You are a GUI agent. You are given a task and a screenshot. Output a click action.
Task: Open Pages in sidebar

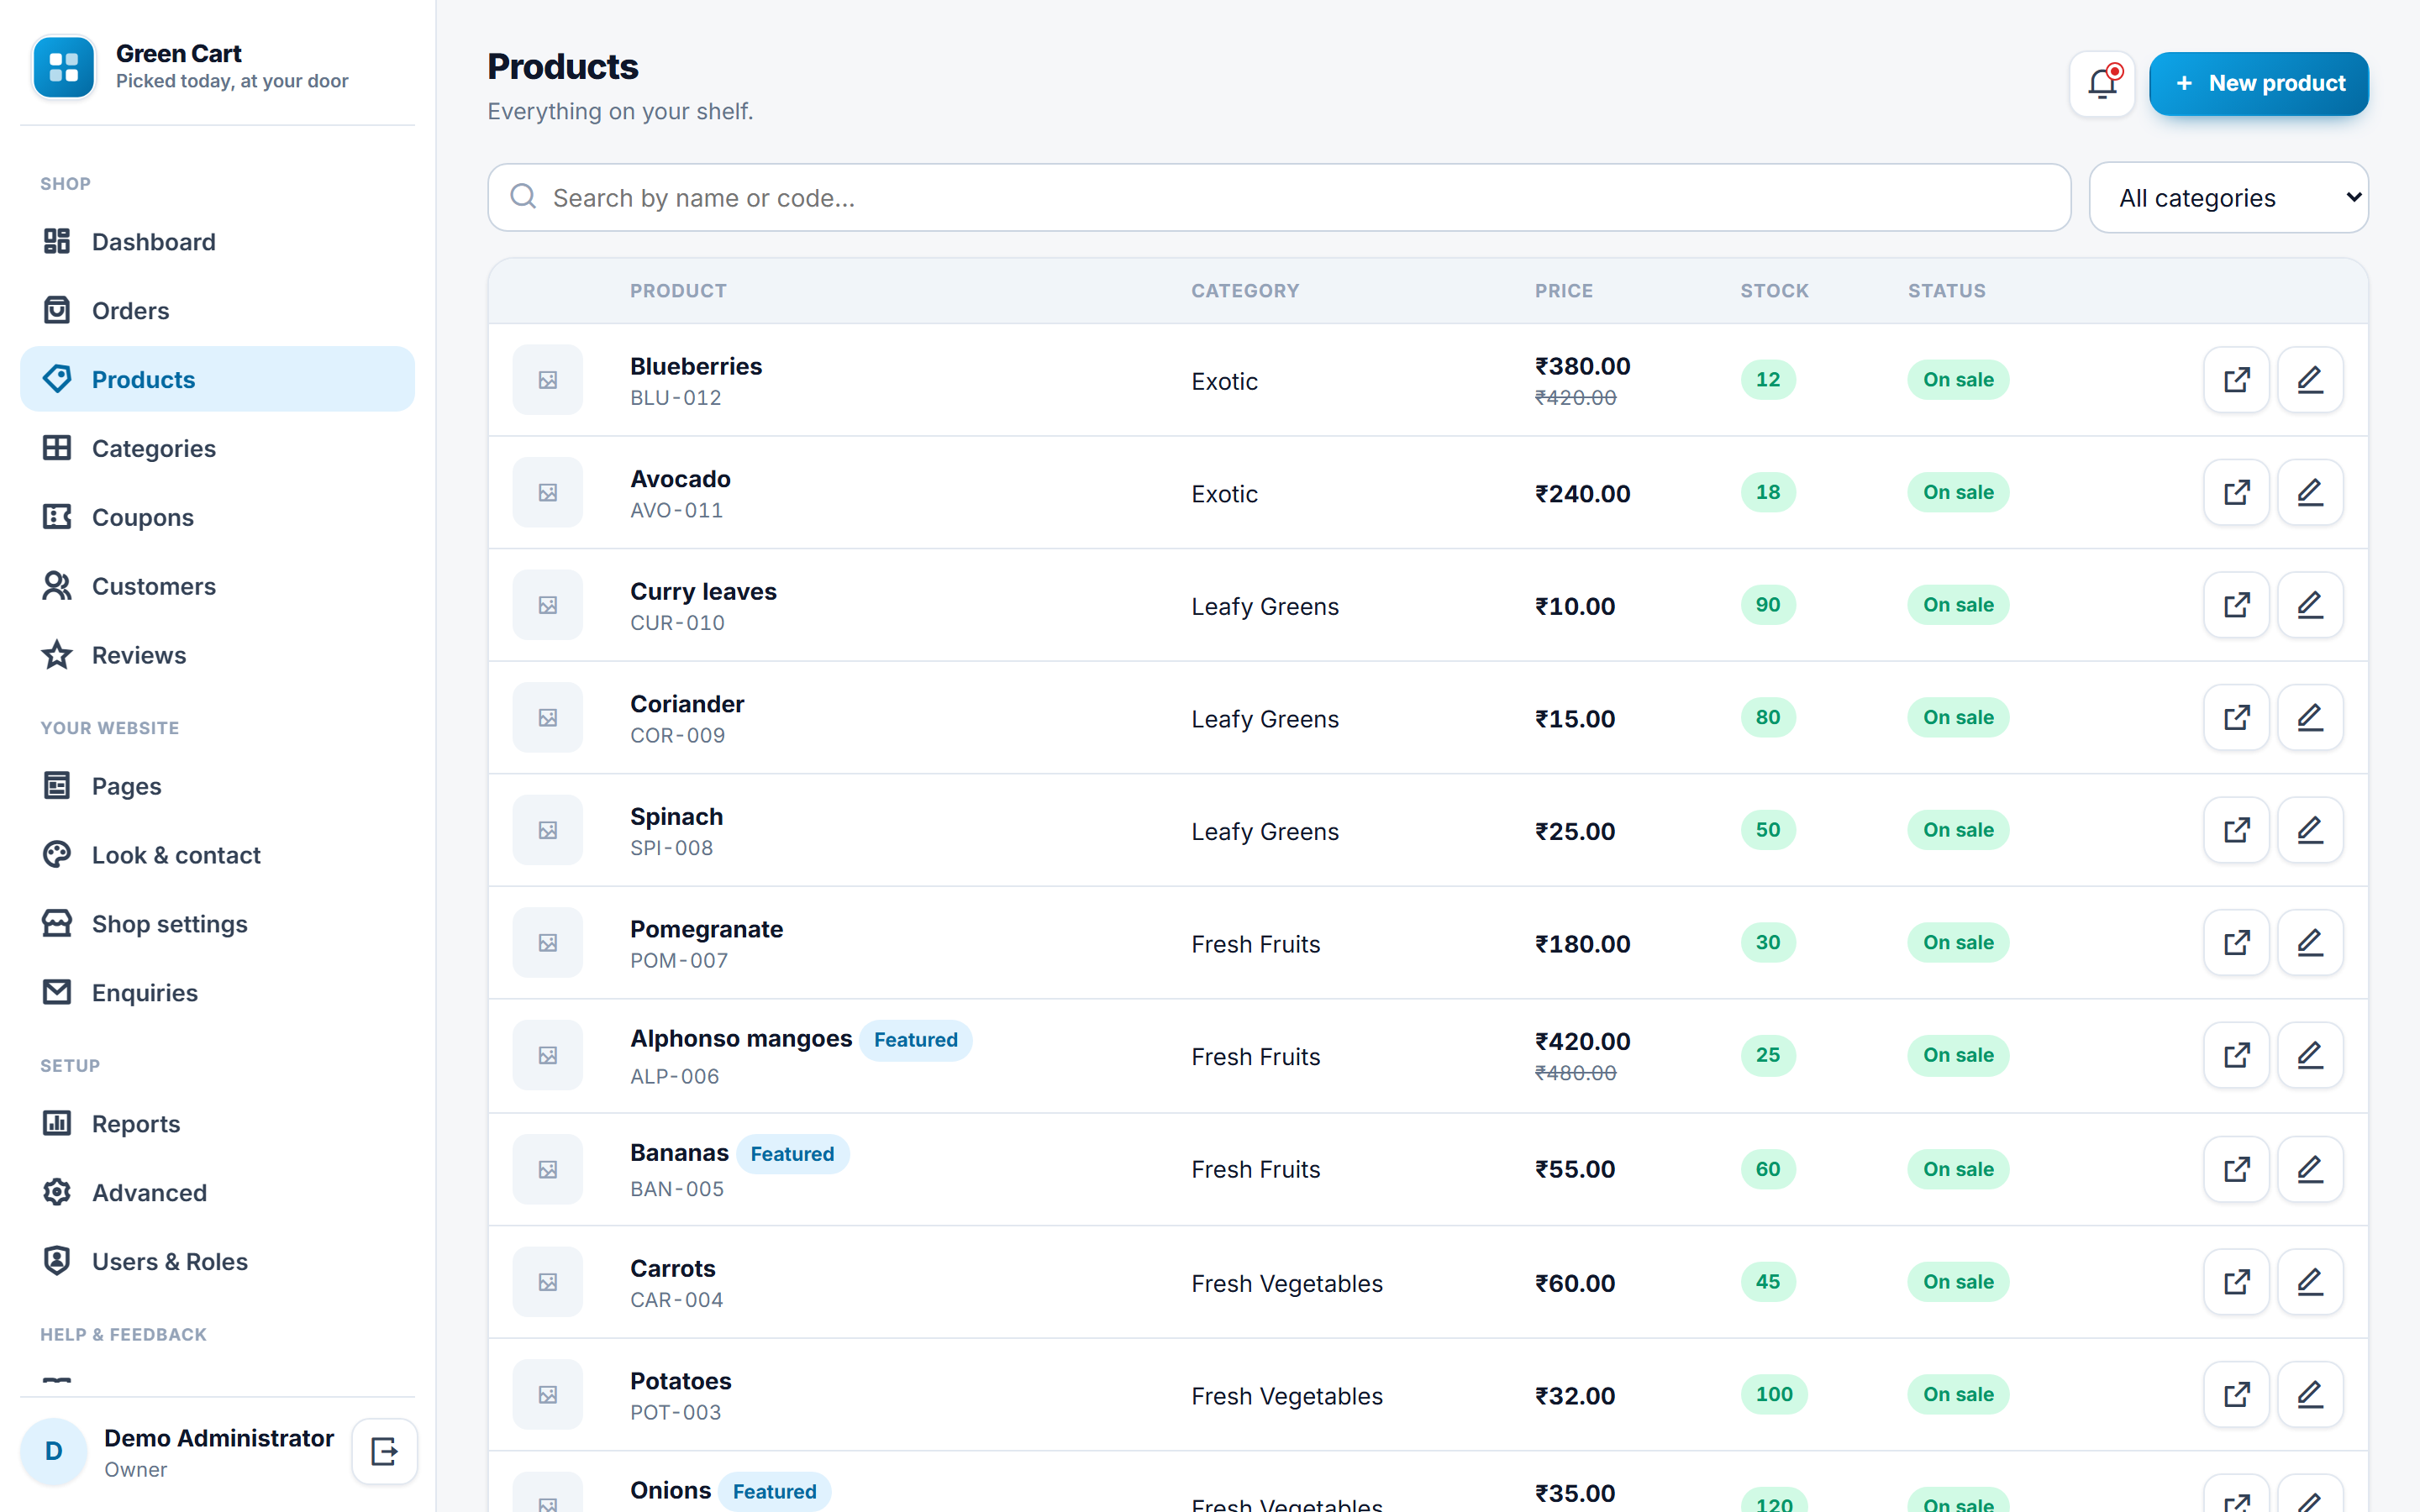click(217, 786)
